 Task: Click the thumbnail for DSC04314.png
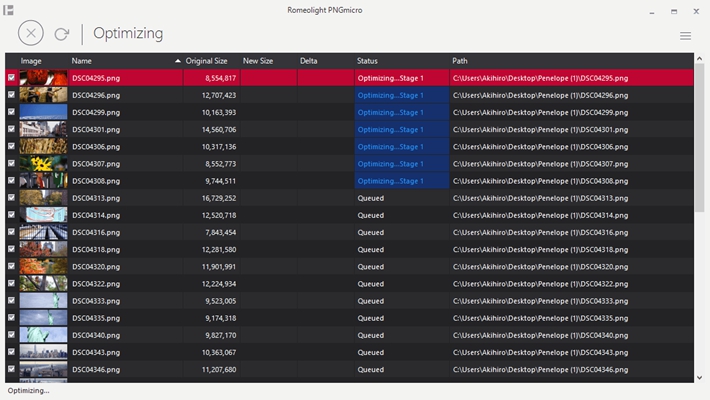(x=43, y=215)
